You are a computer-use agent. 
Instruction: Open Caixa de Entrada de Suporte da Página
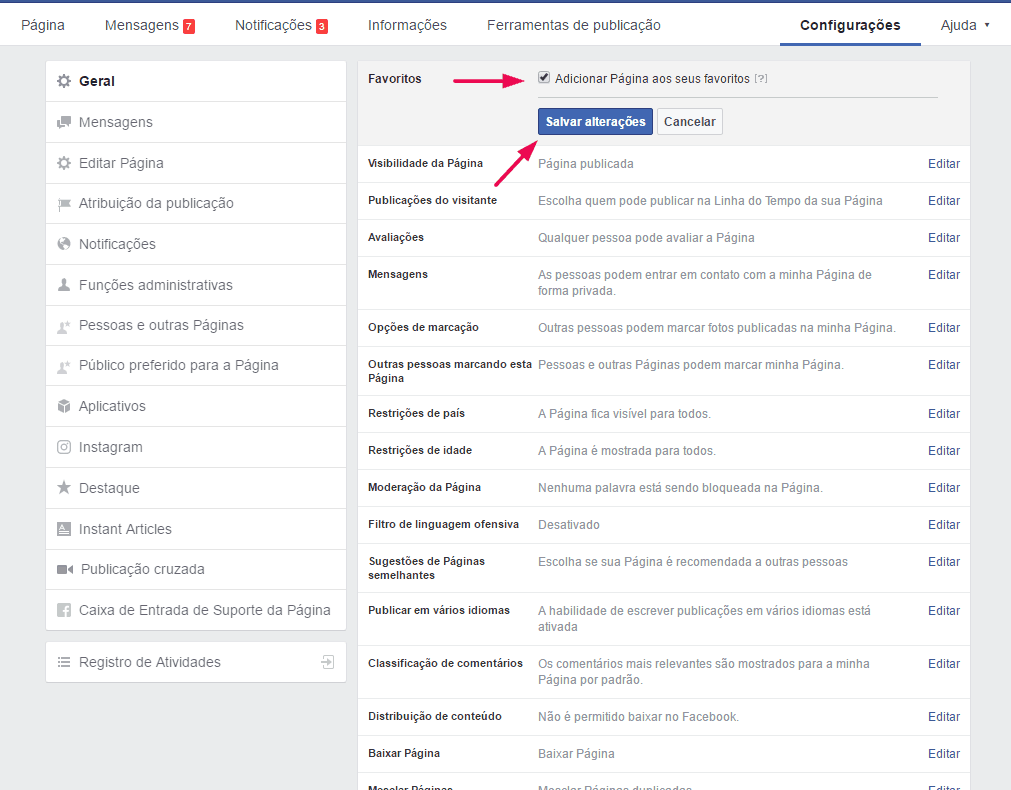click(x=196, y=610)
